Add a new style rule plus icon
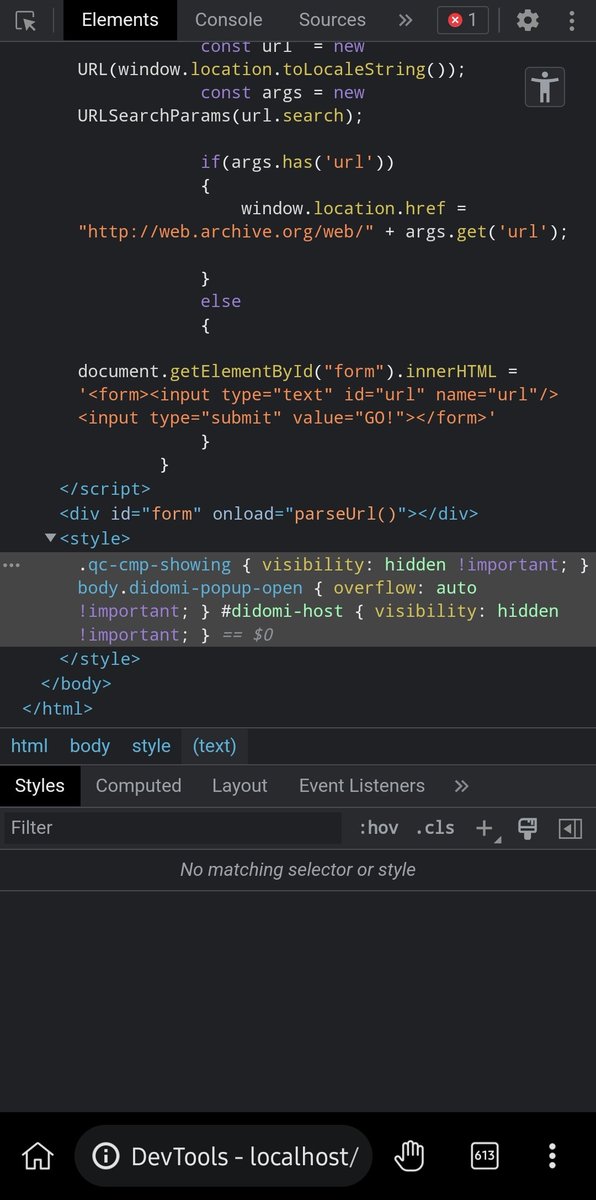This screenshot has height=1200, width=596. pyautogui.click(x=486, y=828)
